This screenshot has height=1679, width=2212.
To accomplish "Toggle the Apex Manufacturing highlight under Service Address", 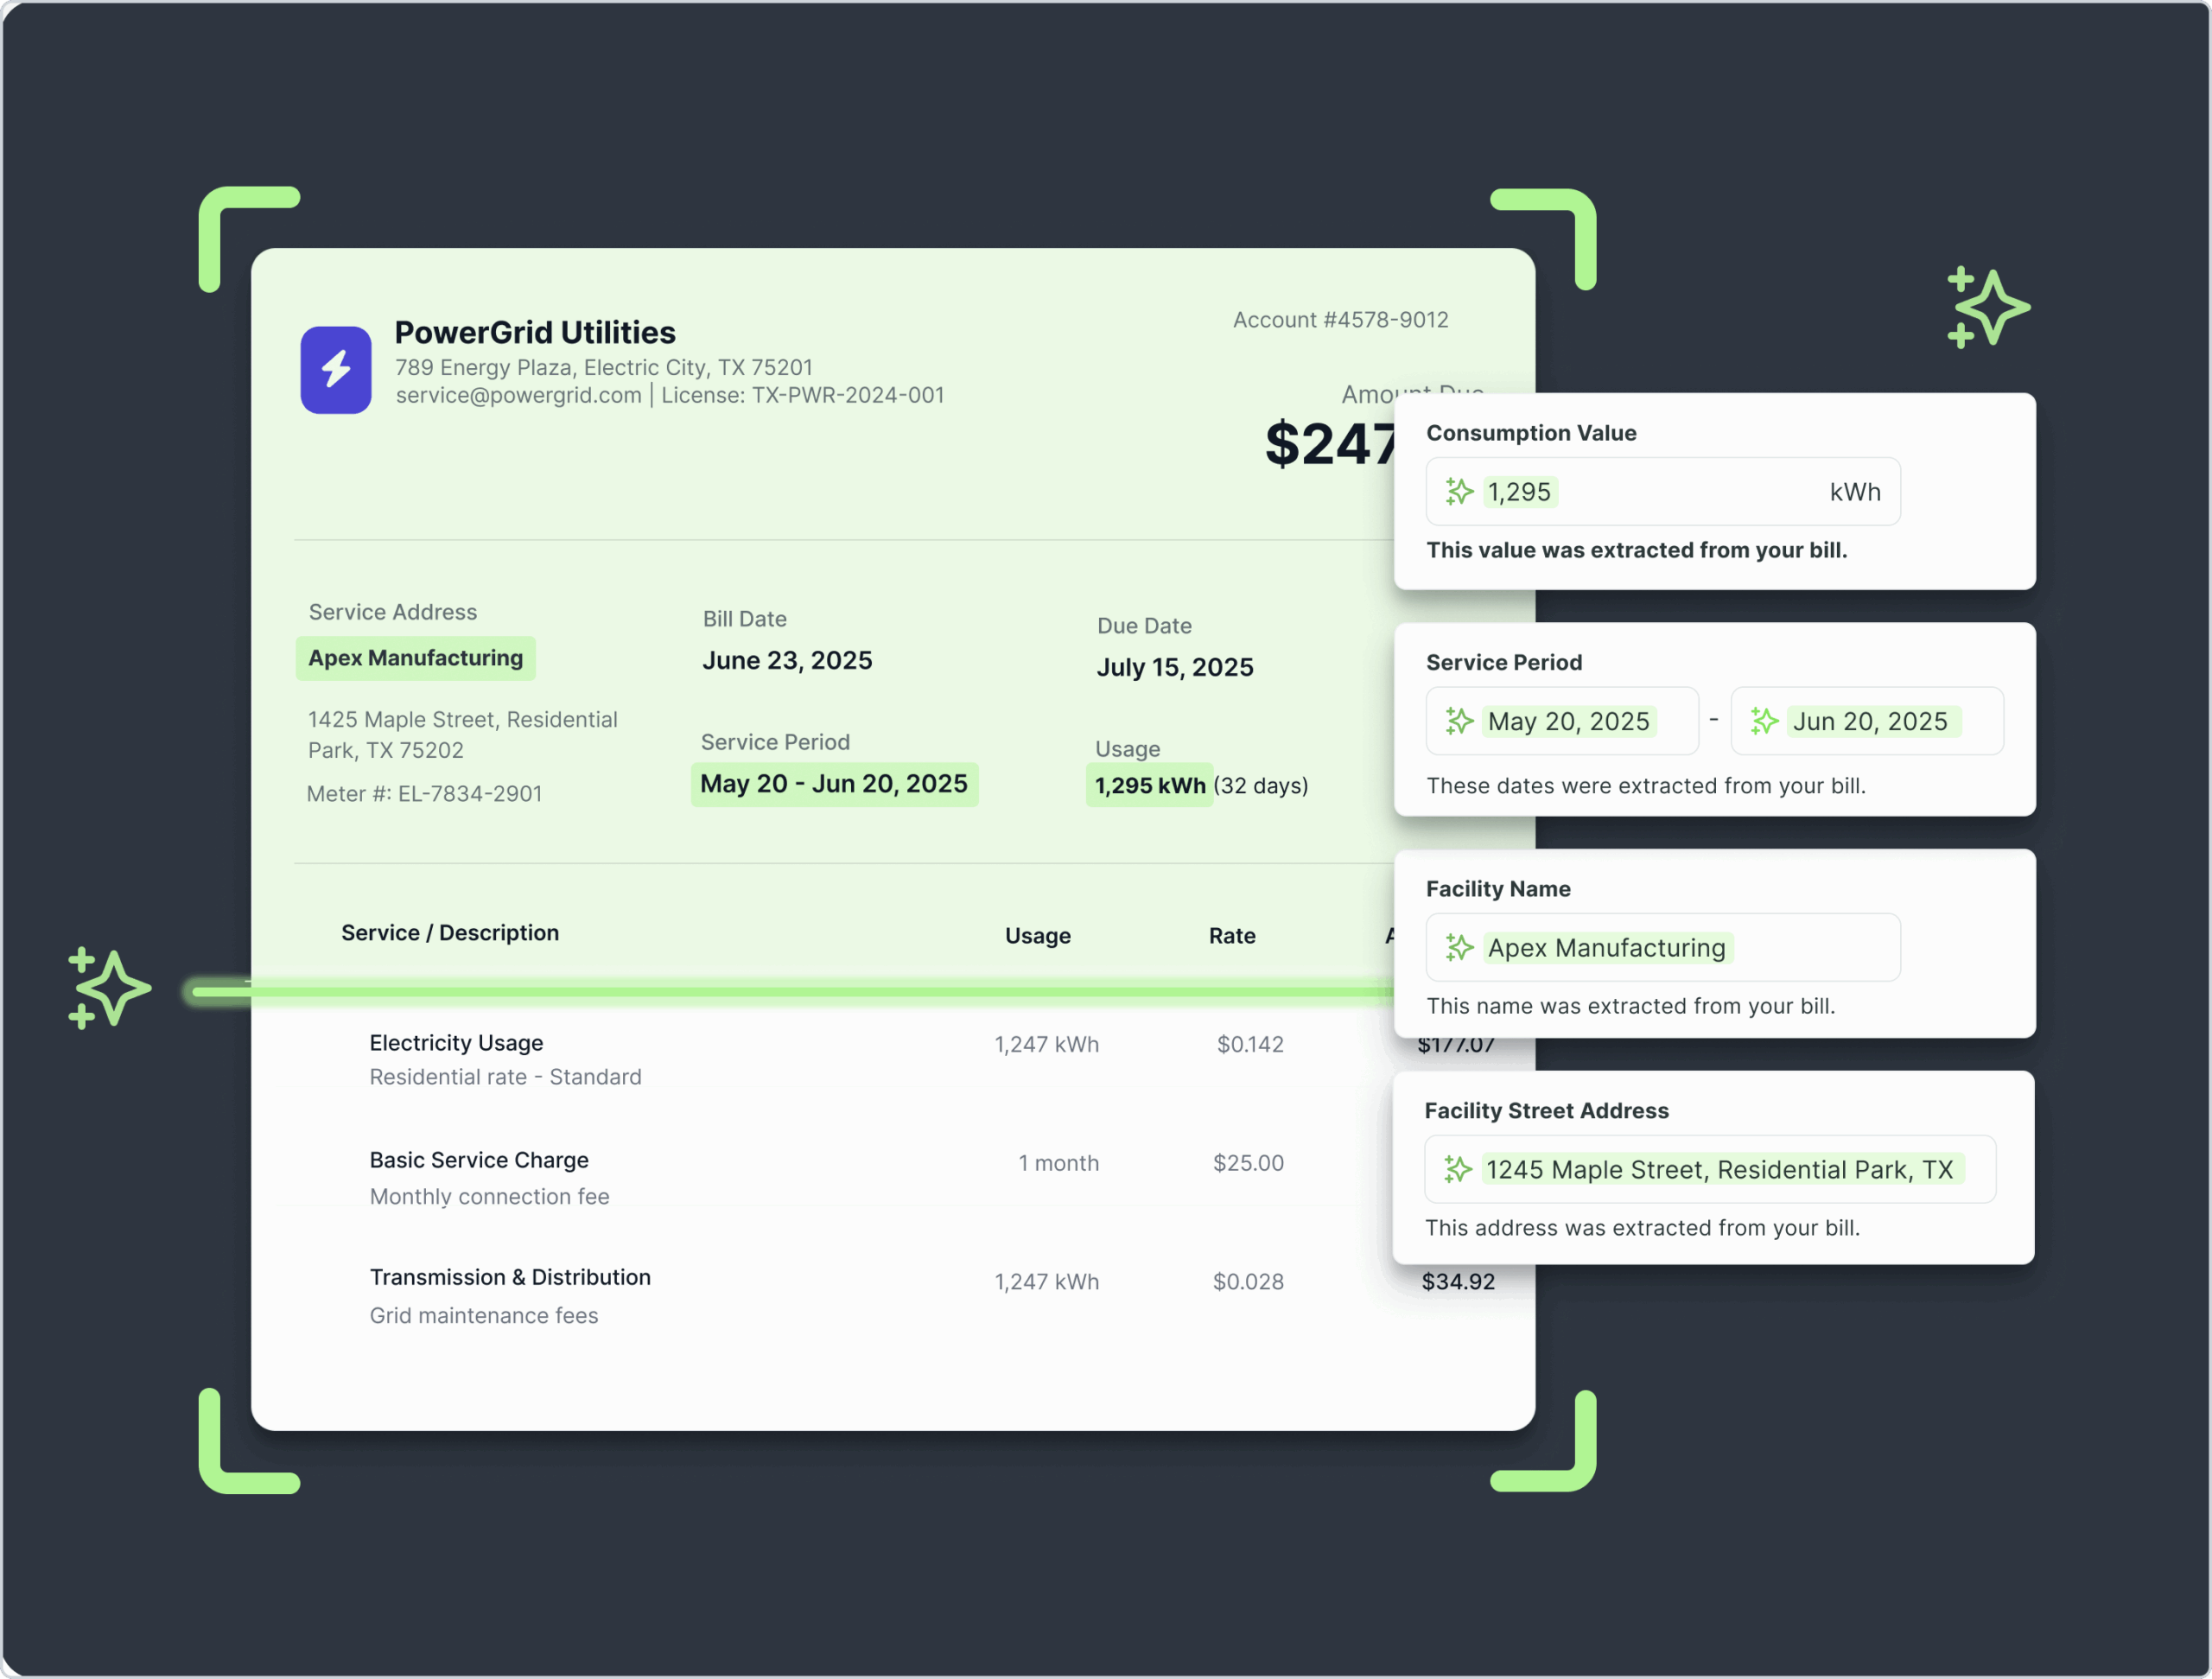I will pyautogui.click(x=415, y=658).
